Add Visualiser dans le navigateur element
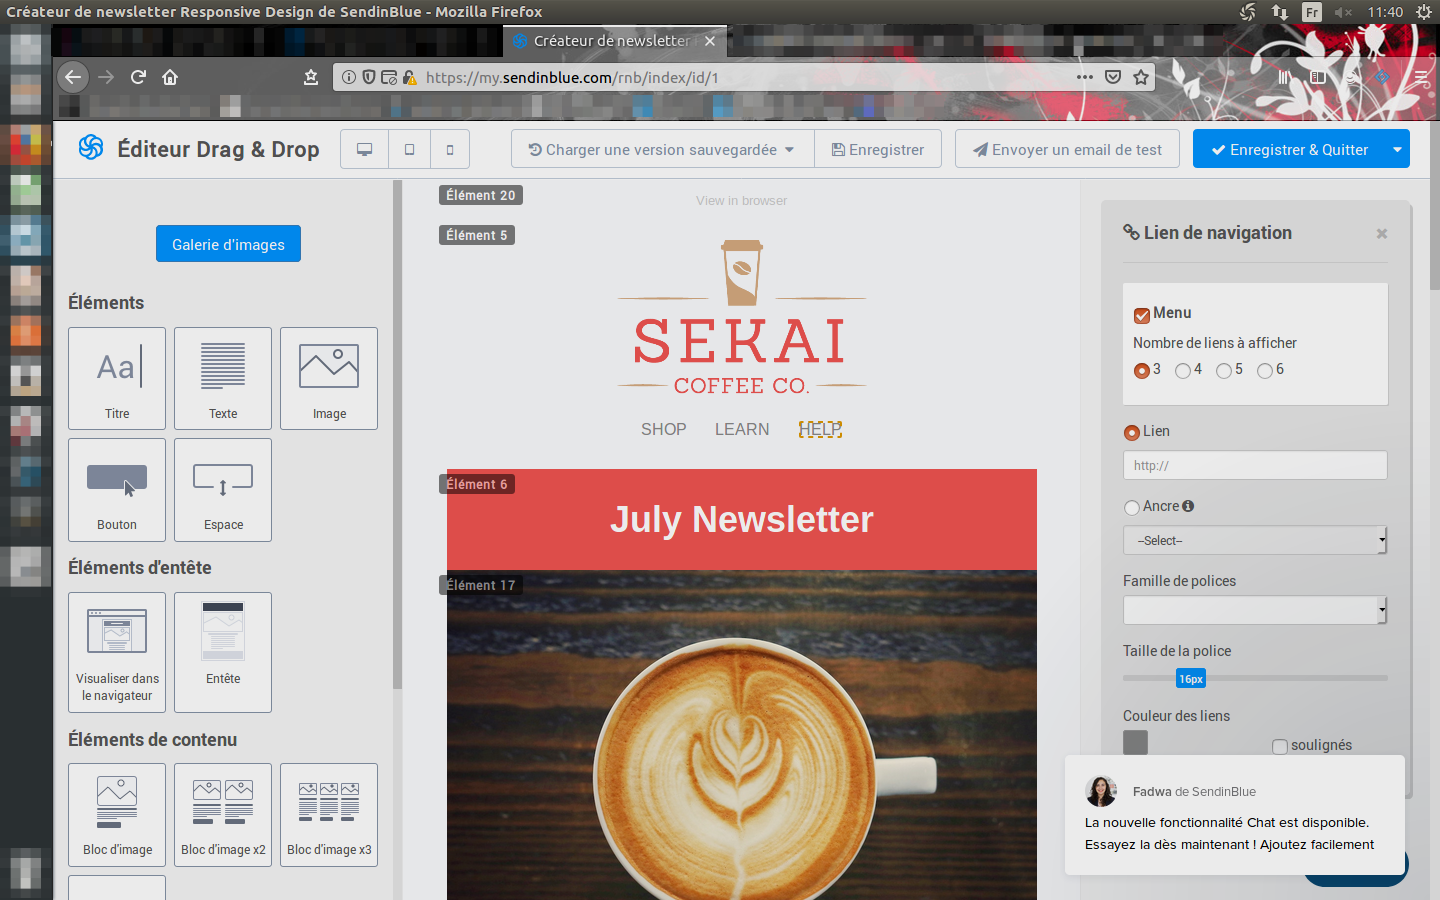The width and height of the screenshot is (1440, 900). [x=117, y=652]
